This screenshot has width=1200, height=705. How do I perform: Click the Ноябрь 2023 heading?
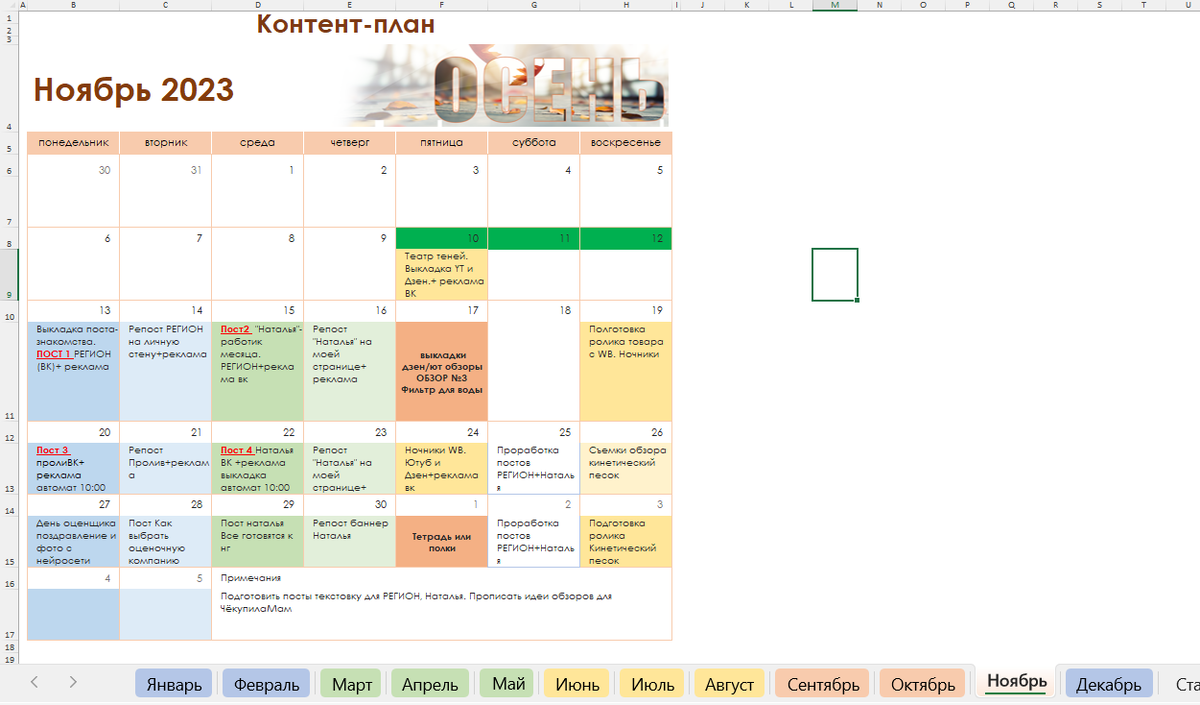pyautogui.click(x=134, y=90)
